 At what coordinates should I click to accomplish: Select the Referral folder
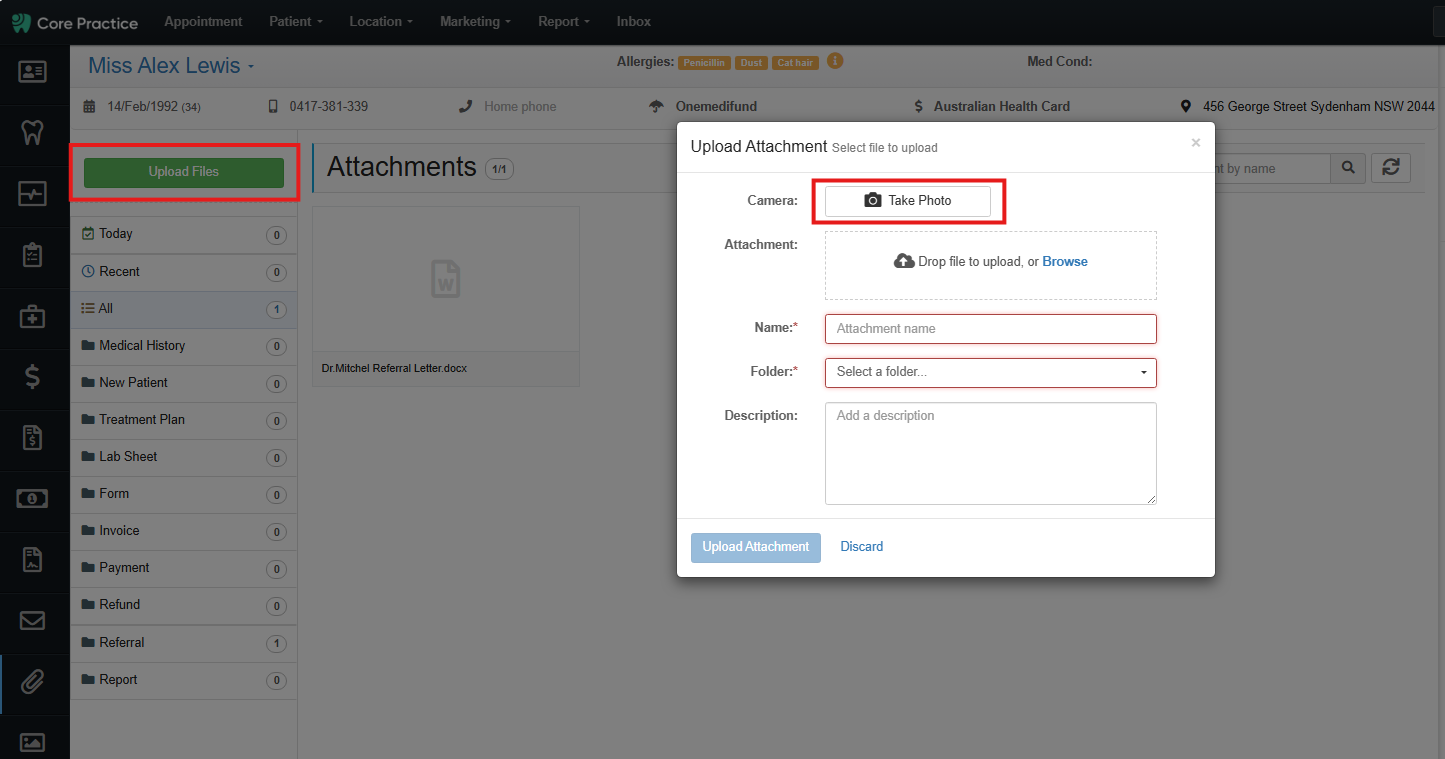[x=184, y=643]
